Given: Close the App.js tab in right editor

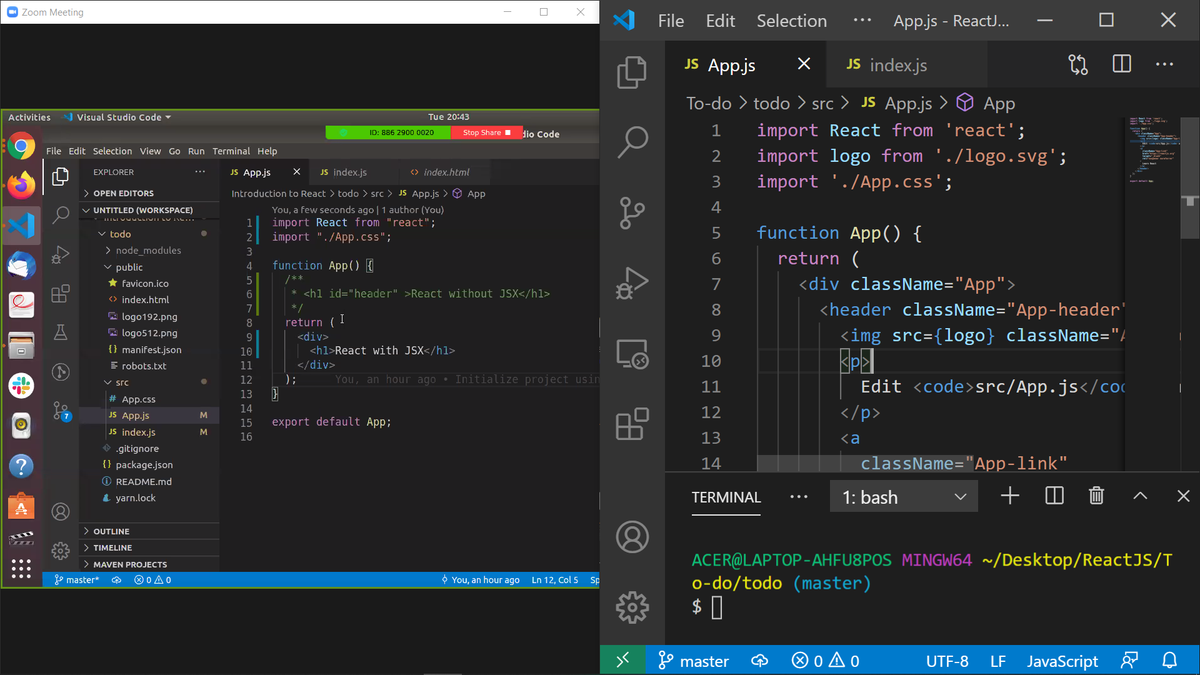Looking at the screenshot, I should [x=804, y=64].
